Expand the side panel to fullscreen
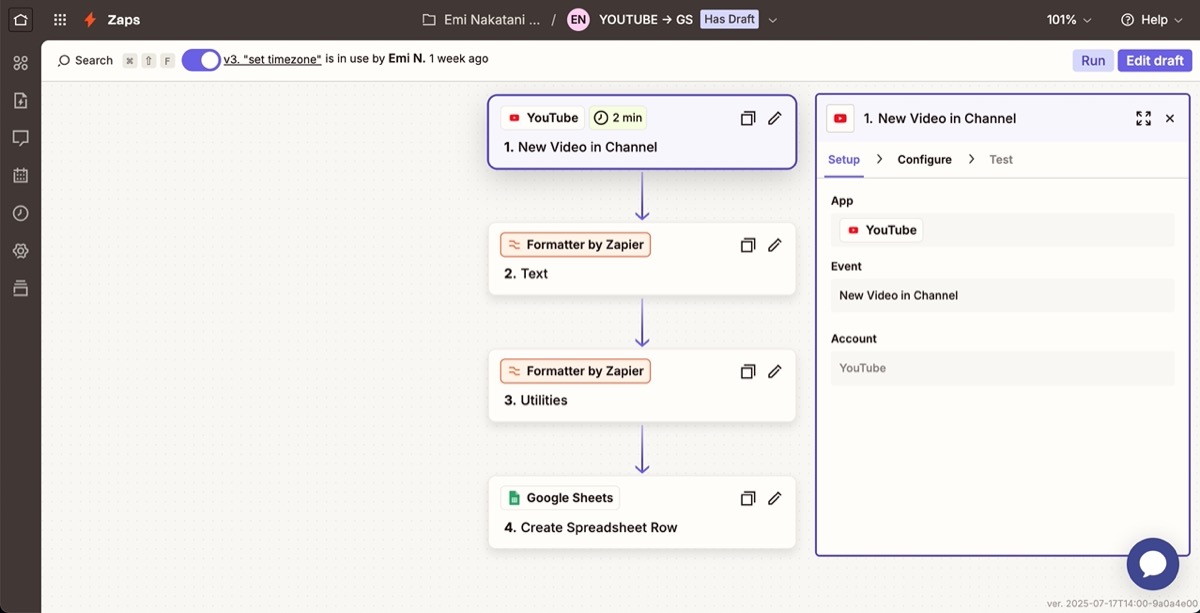 click(x=1143, y=118)
